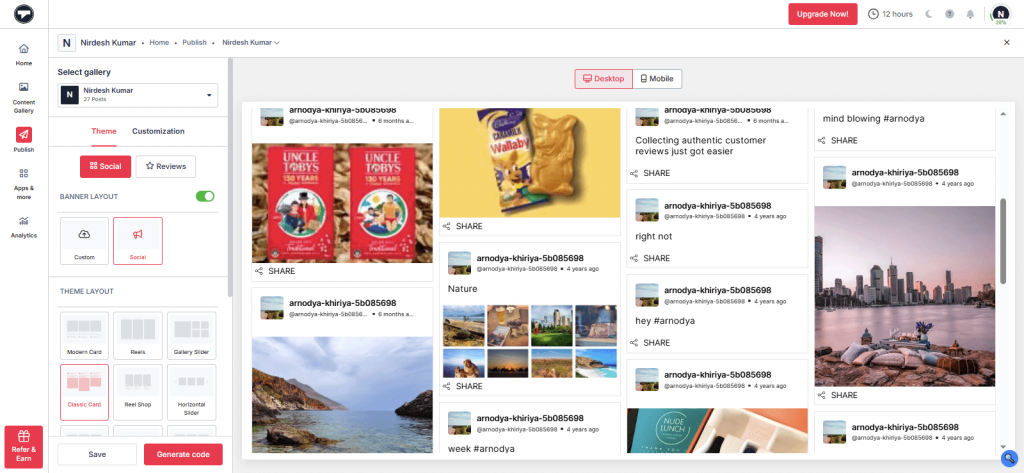This screenshot has width=1024, height=473.
Task: Expand the Select gallery dropdown
Action: tap(138, 95)
